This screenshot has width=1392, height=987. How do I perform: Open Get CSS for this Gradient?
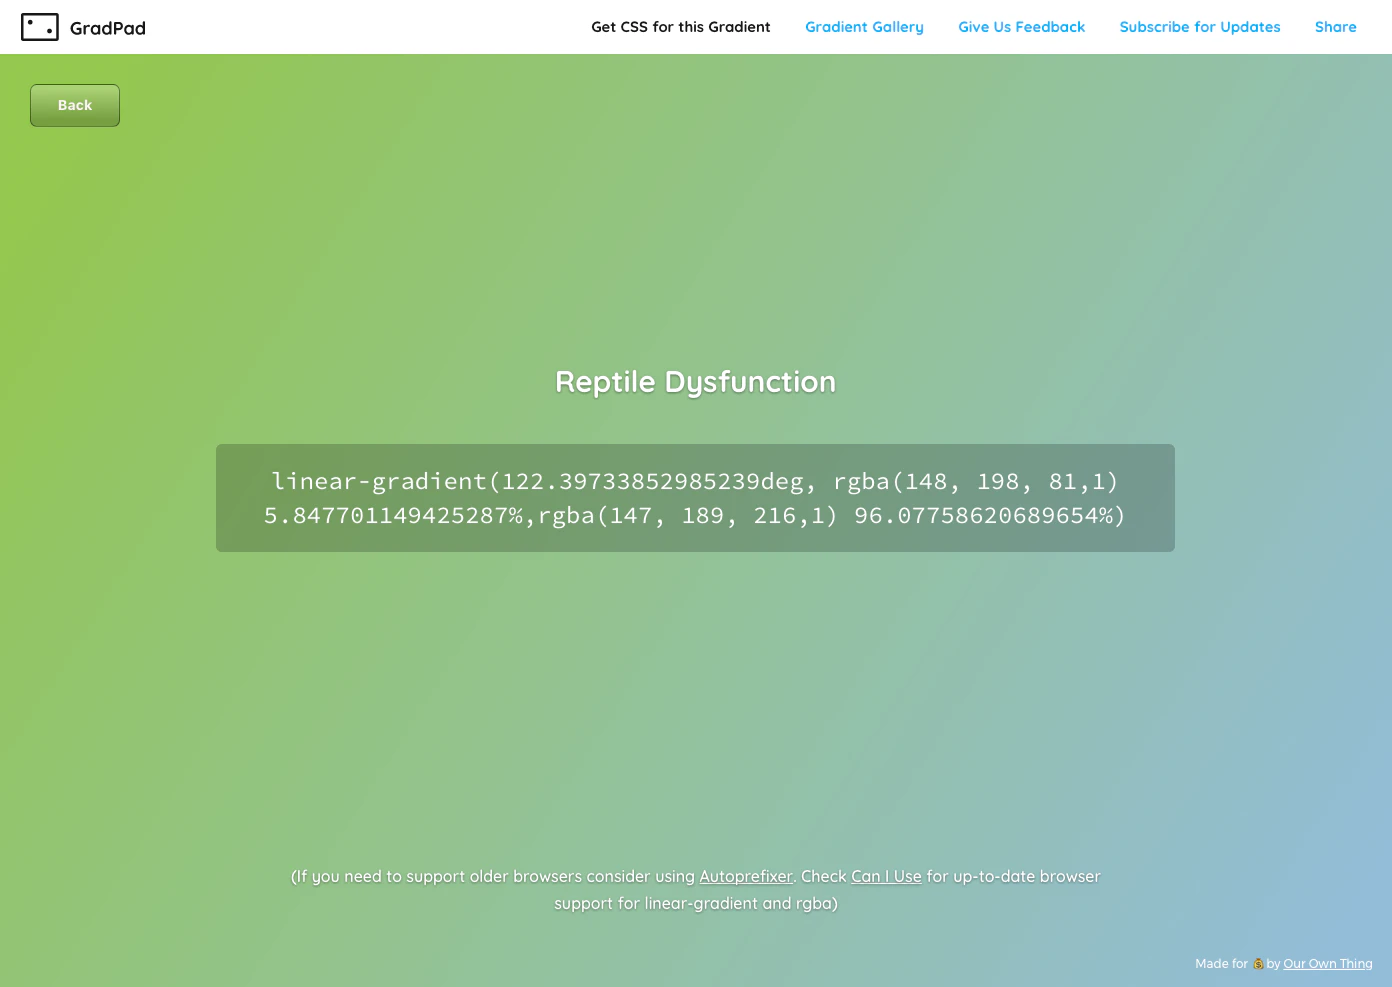coord(680,27)
